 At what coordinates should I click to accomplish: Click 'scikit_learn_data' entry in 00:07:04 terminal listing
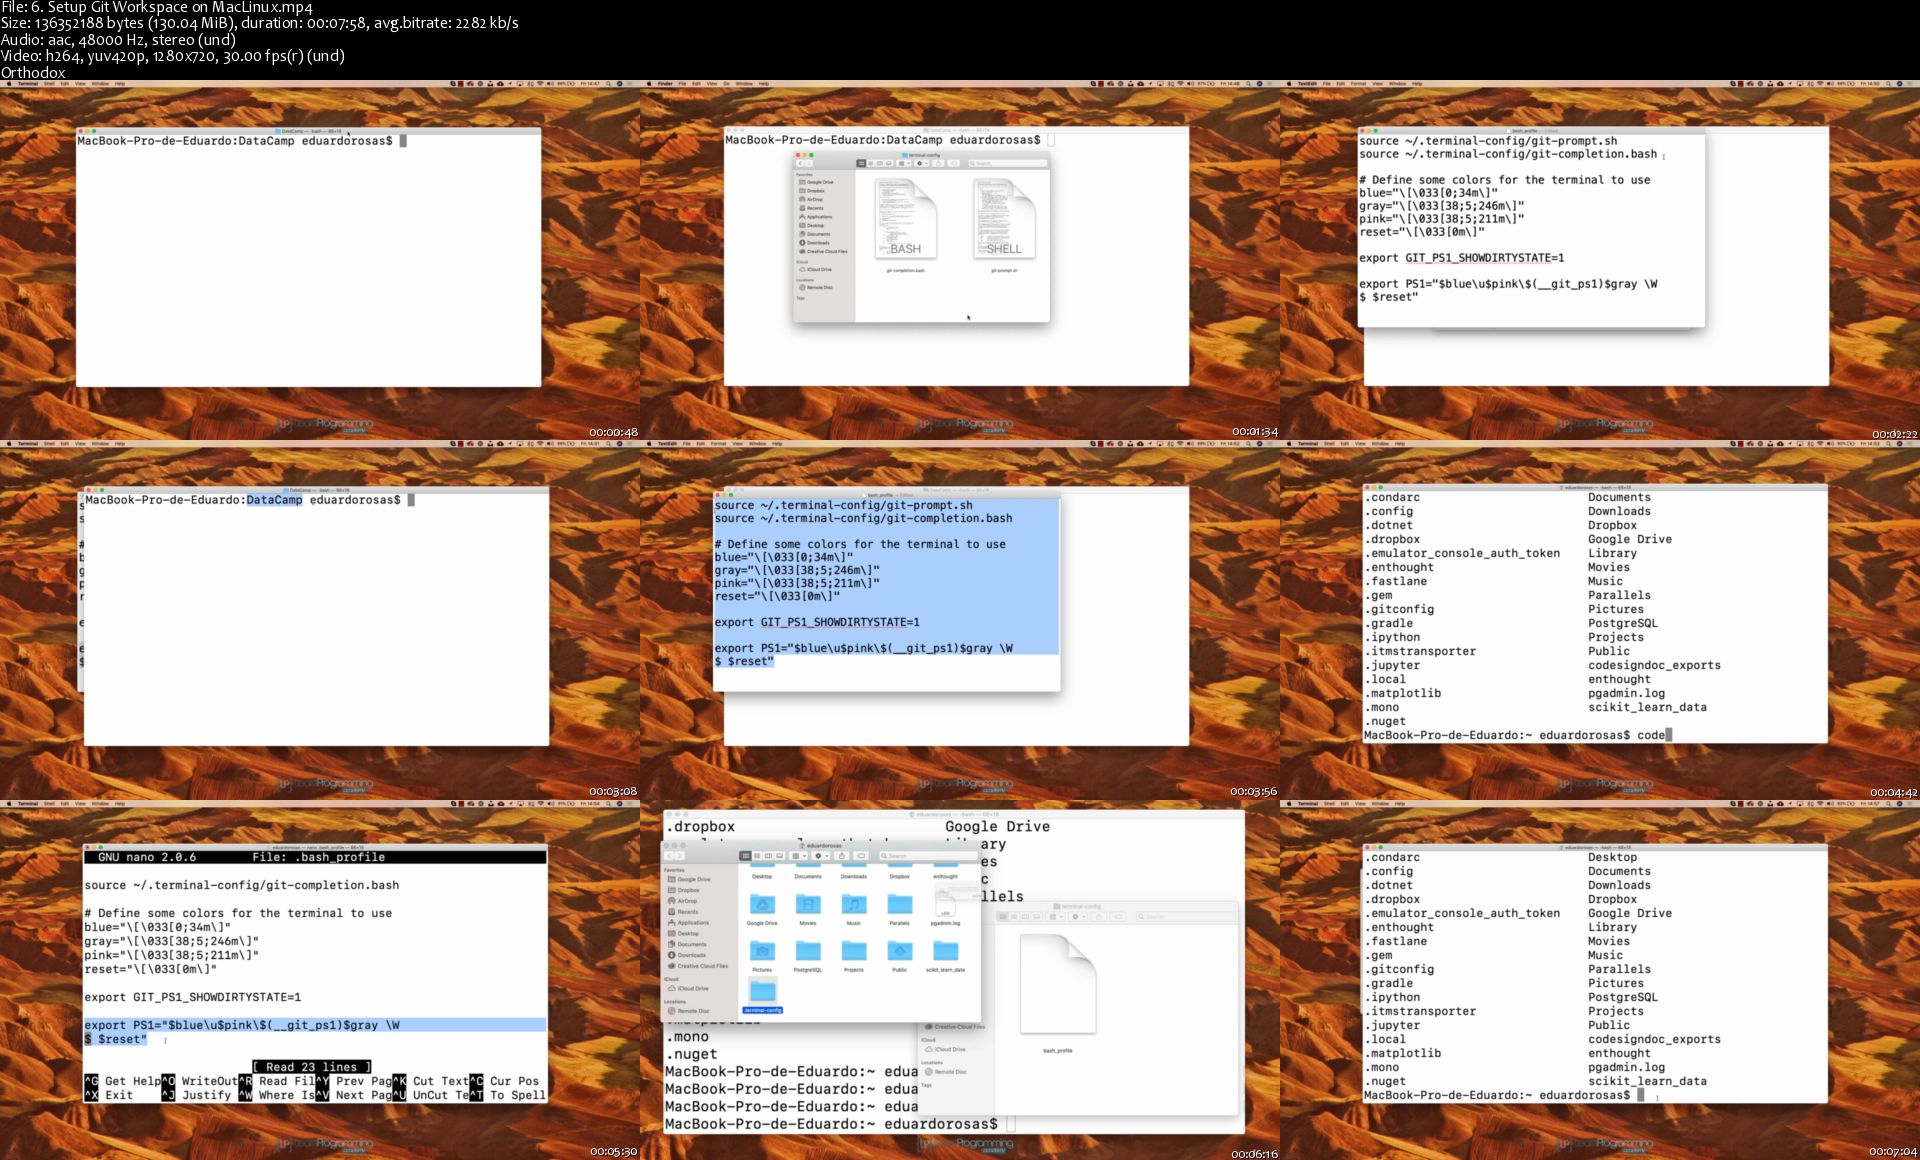[1647, 1081]
